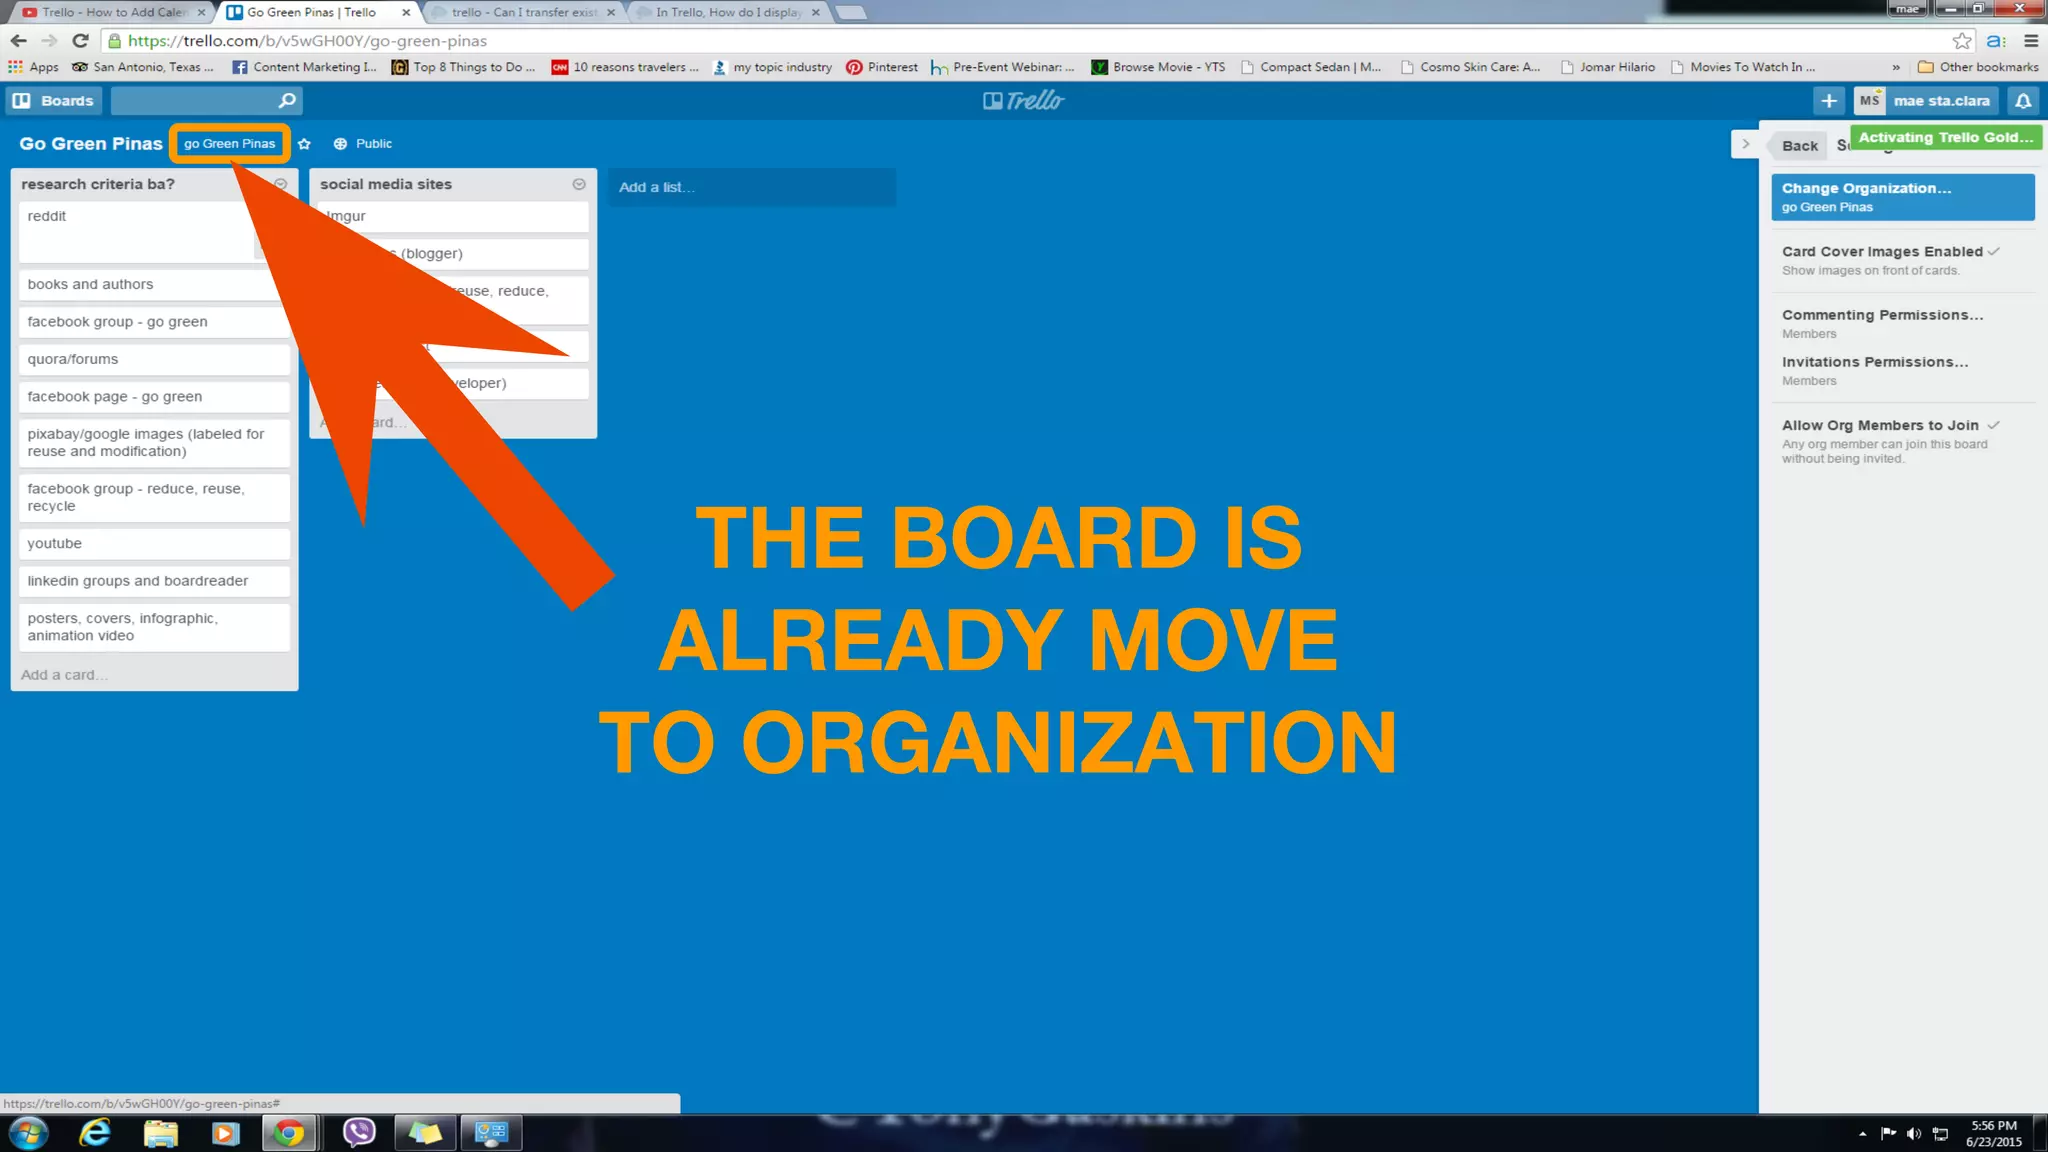The width and height of the screenshot is (2048, 1152).
Task: Collapse the sidebar with the chevron arrow
Action: pyautogui.click(x=1745, y=144)
